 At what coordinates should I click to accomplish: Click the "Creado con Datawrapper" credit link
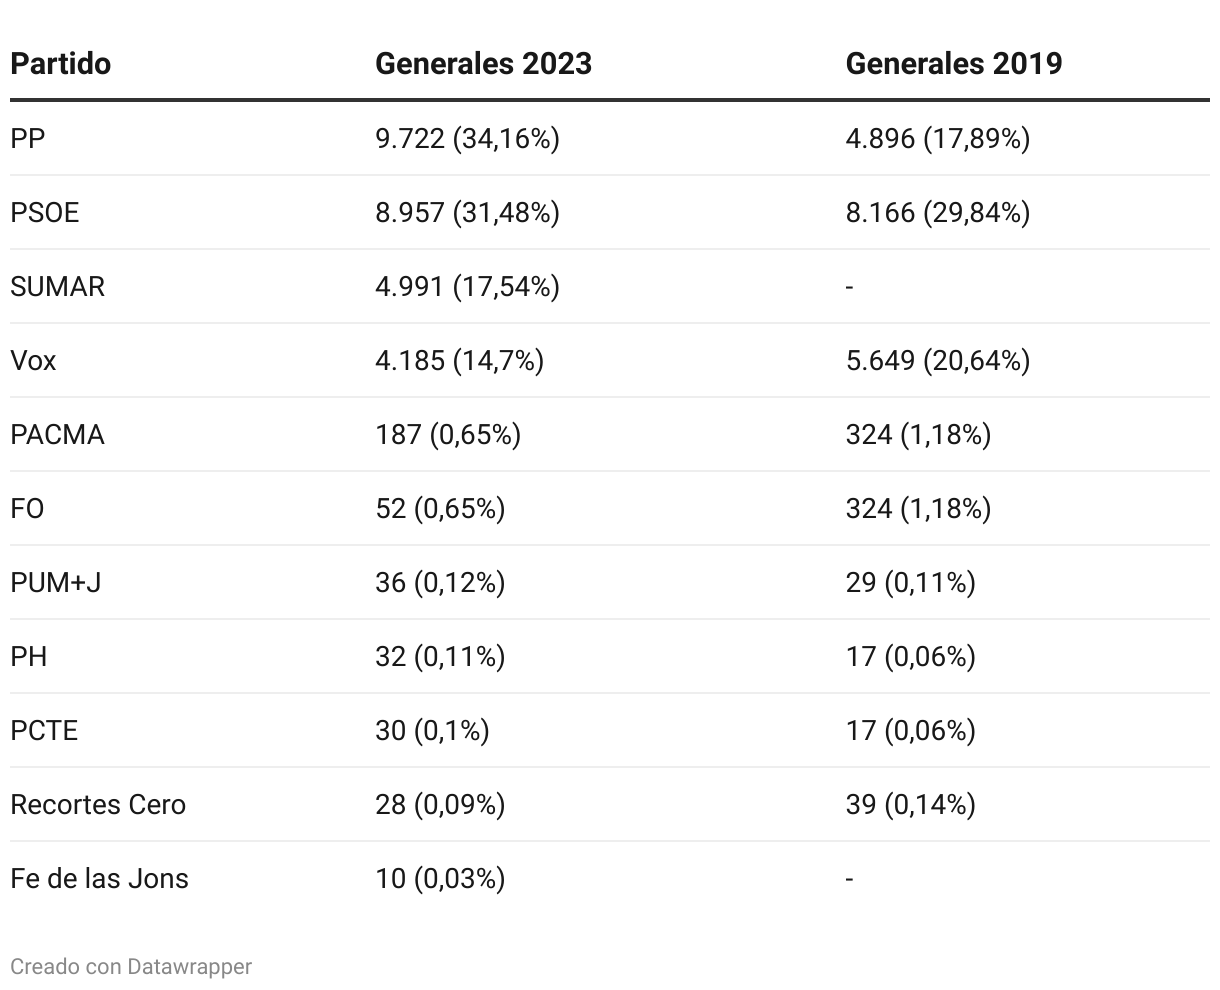pos(131,966)
